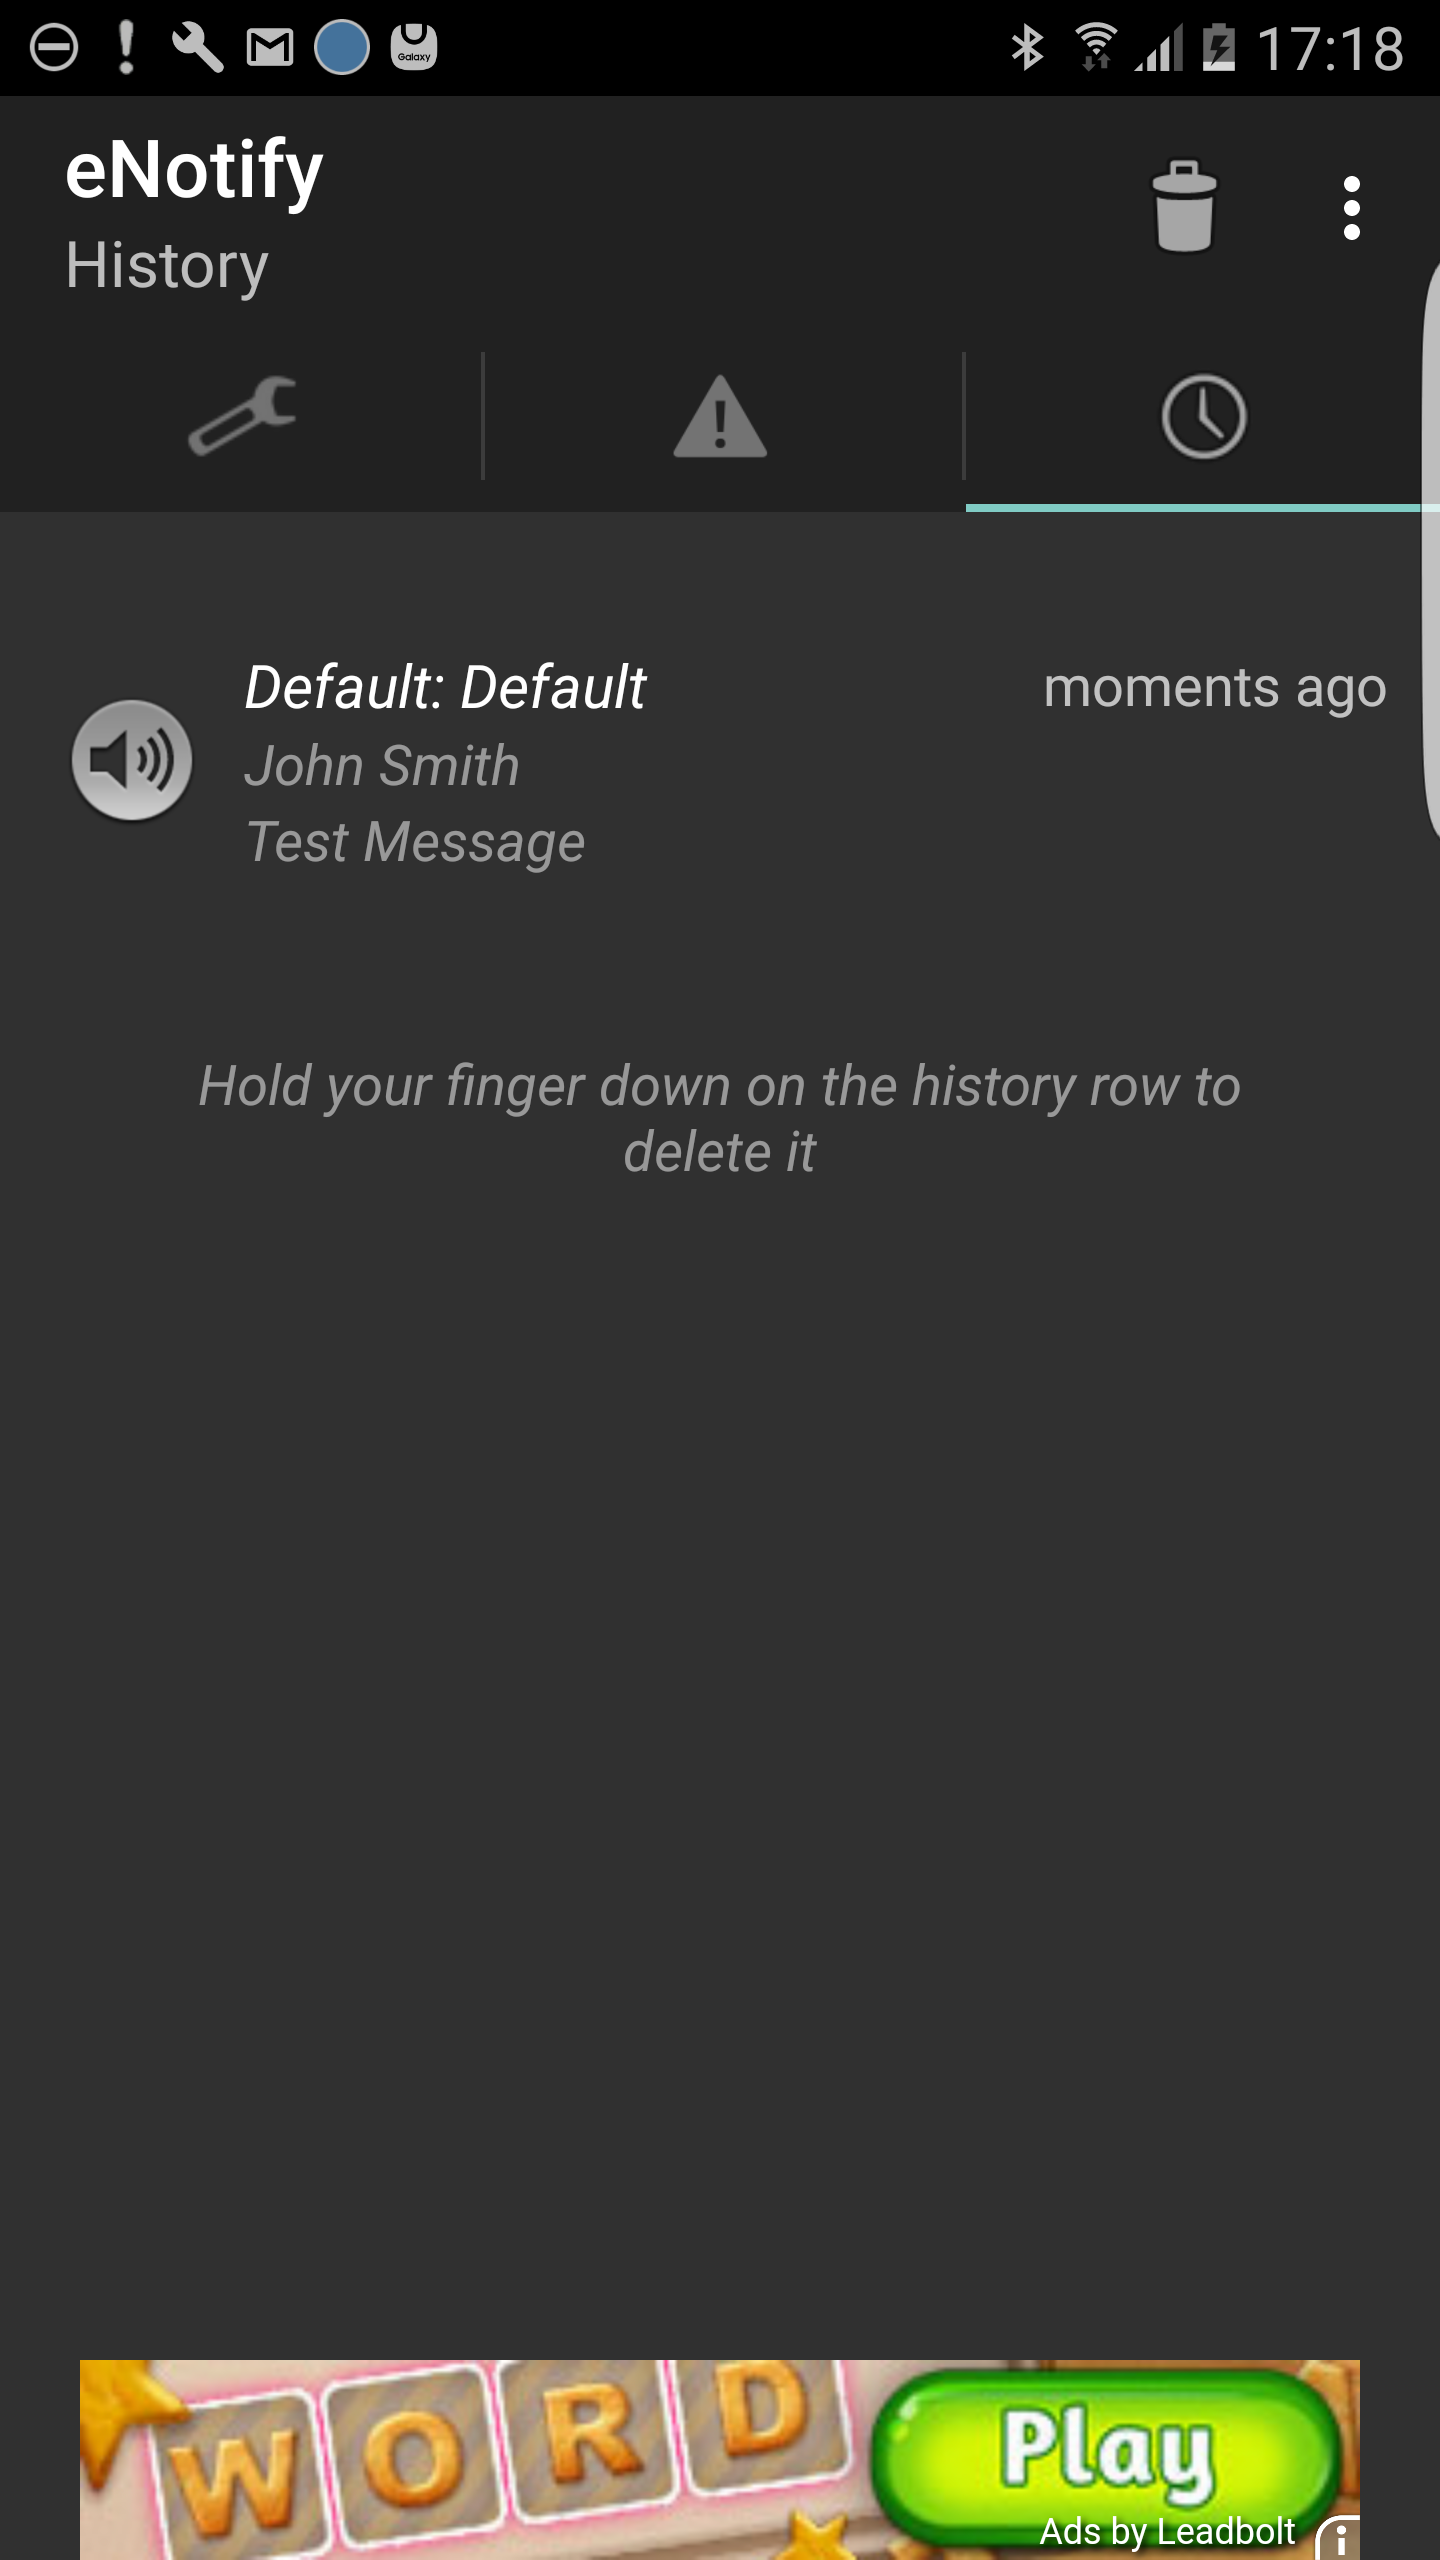Tap the Gmail status bar icon
Viewport: 1440px width, 2560px height.
click(x=270, y=48)
